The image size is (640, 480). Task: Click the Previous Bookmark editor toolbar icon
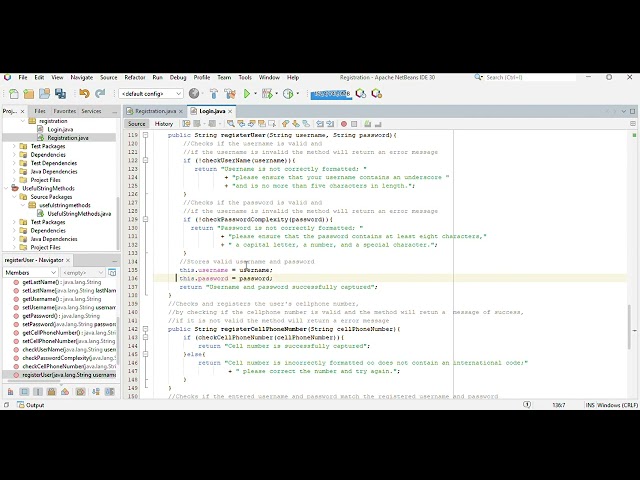click(285, 124)
